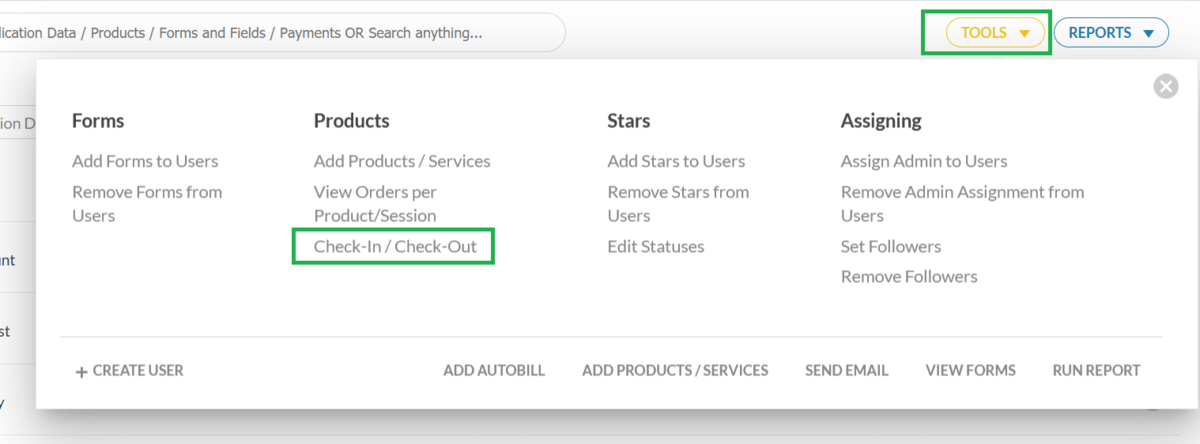This screenshot has height=444, width=1200.
Task: Click Remove Admin Assignment from Users
Action: click(x=962, y=203)
